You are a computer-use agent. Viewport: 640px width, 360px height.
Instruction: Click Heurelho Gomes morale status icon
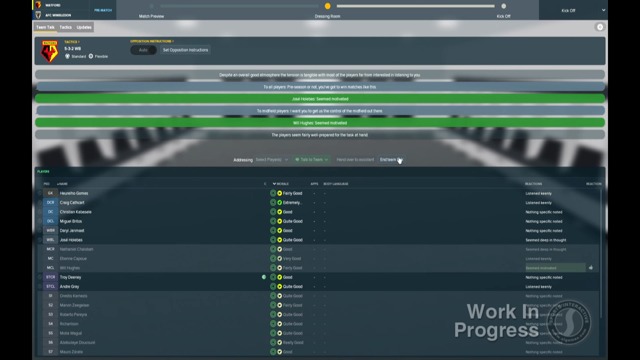pos(280,193)
